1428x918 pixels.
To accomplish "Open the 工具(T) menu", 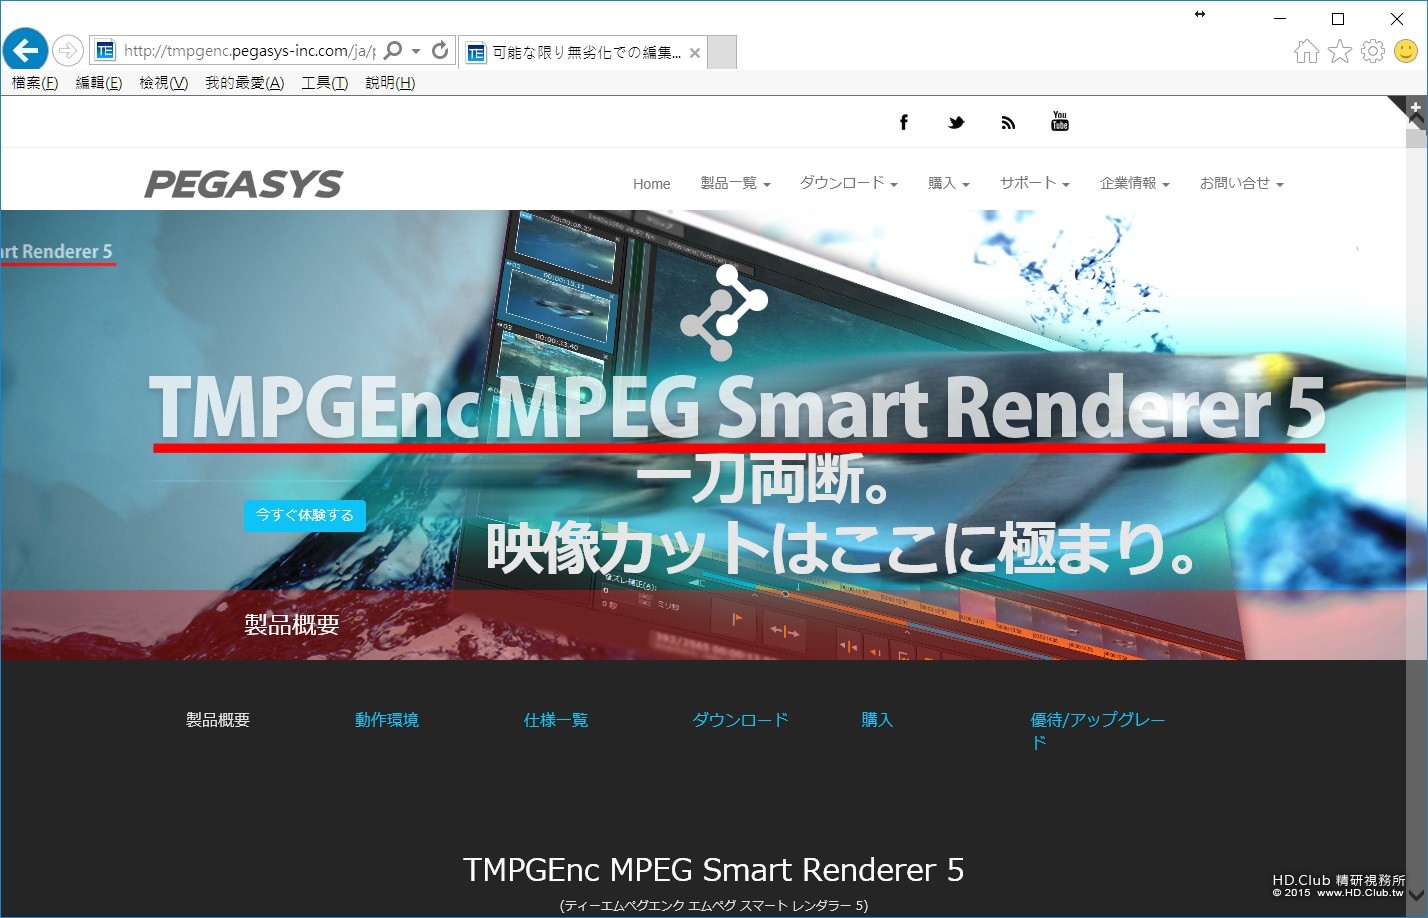I will pos(325,83).
